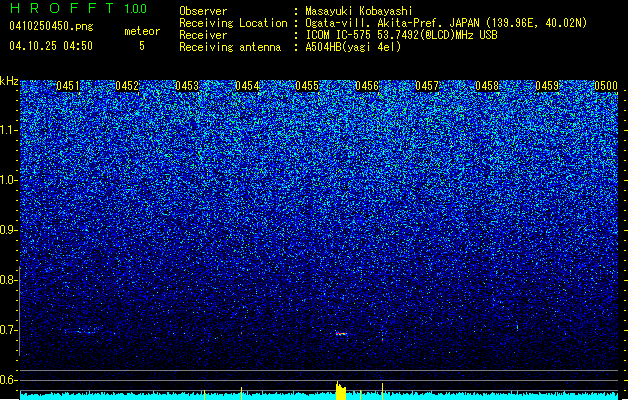Click the 0455 time marker
The height and width of the screenshot is (400, 629).
point(307,86)
